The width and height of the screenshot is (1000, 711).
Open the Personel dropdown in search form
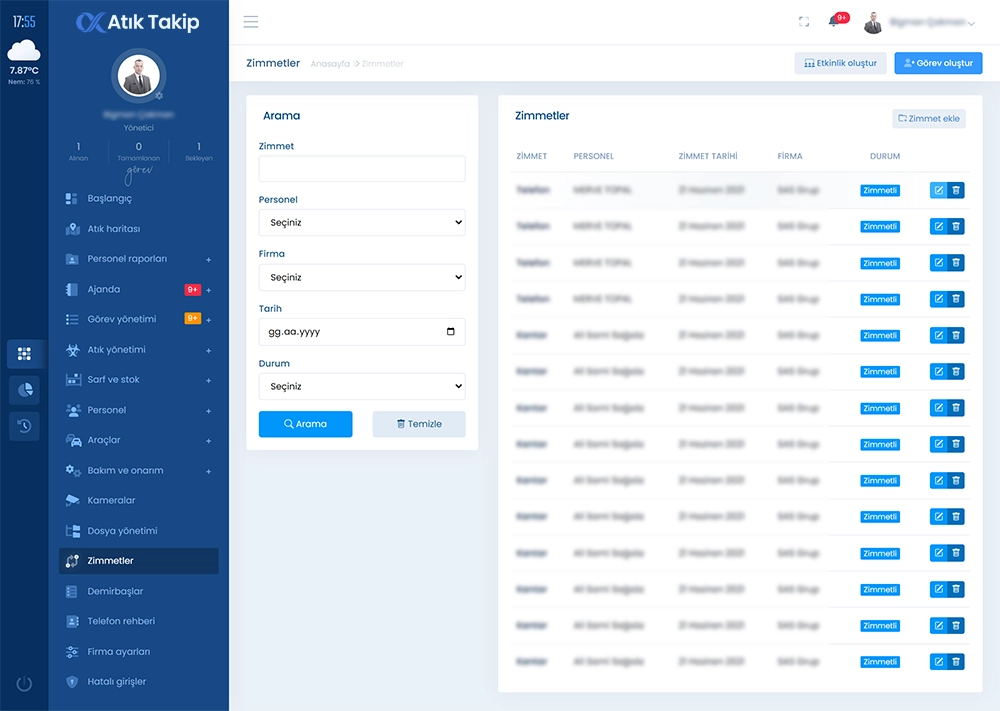(x=362, y=223)
